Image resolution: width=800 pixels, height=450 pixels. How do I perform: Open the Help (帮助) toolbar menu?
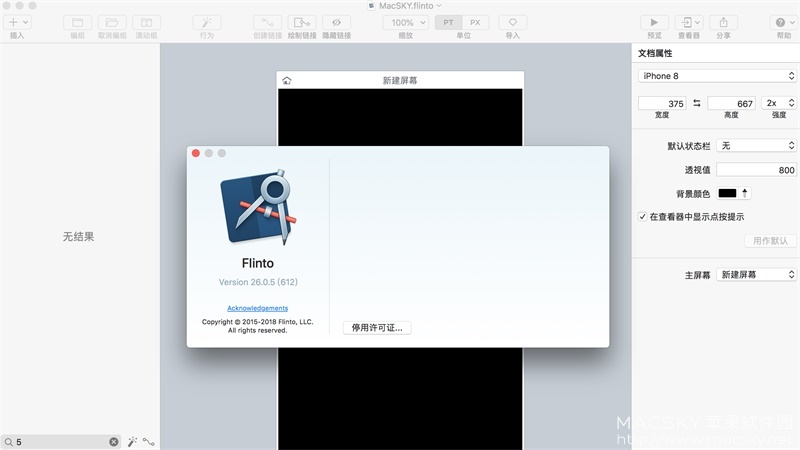(784, 22)
